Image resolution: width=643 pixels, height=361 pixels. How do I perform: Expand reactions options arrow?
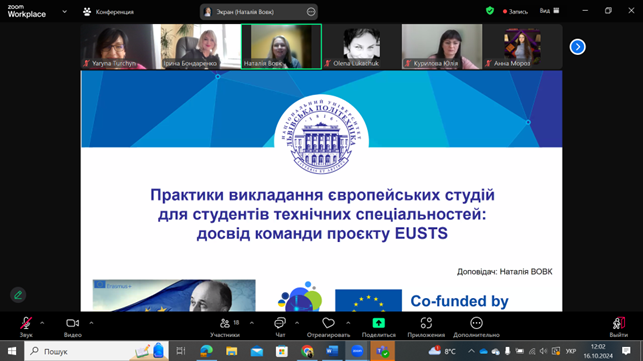(348, 323)
